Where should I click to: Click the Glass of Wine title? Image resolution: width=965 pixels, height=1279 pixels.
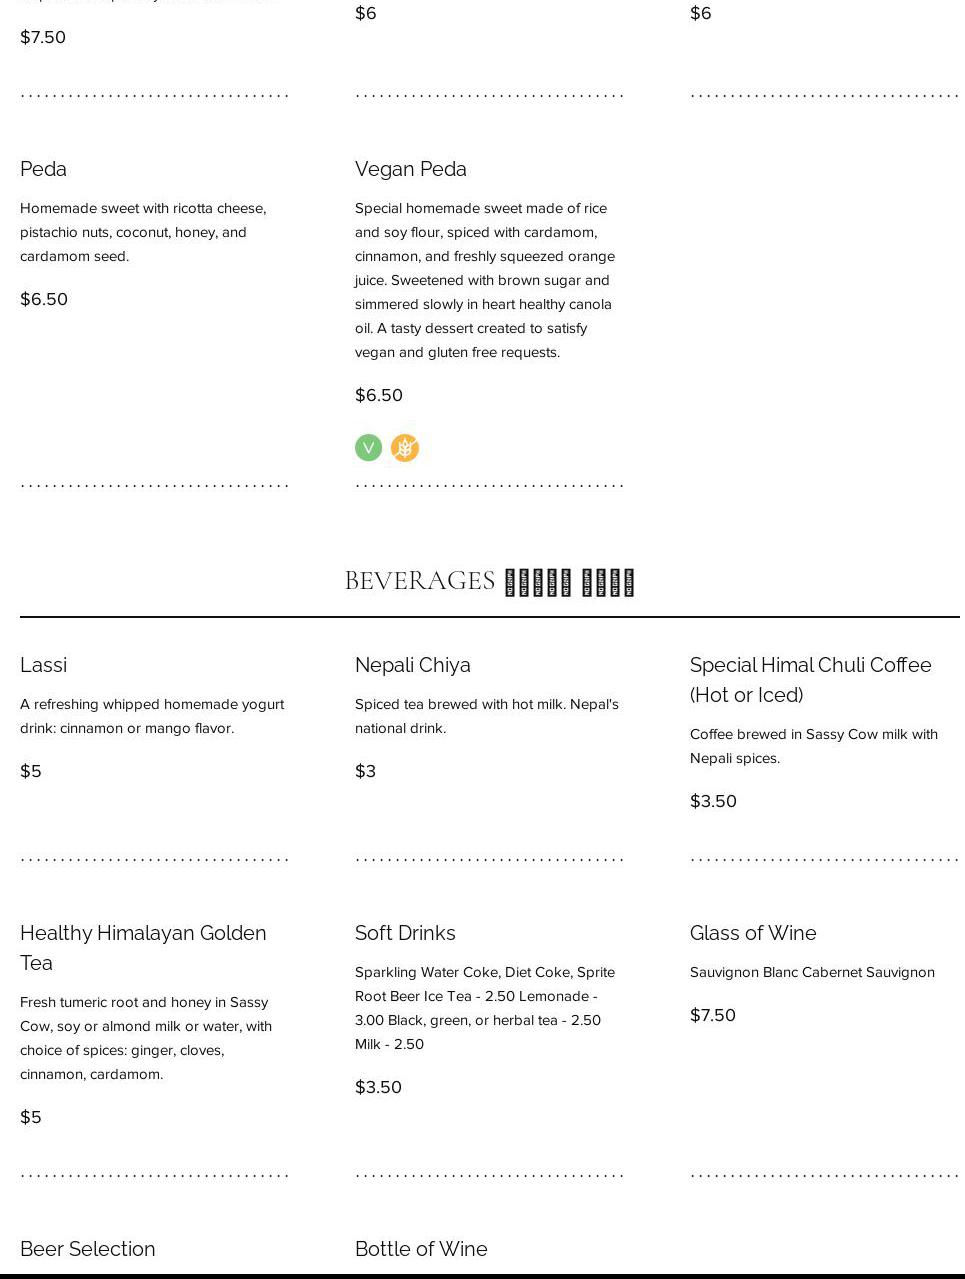752,933
